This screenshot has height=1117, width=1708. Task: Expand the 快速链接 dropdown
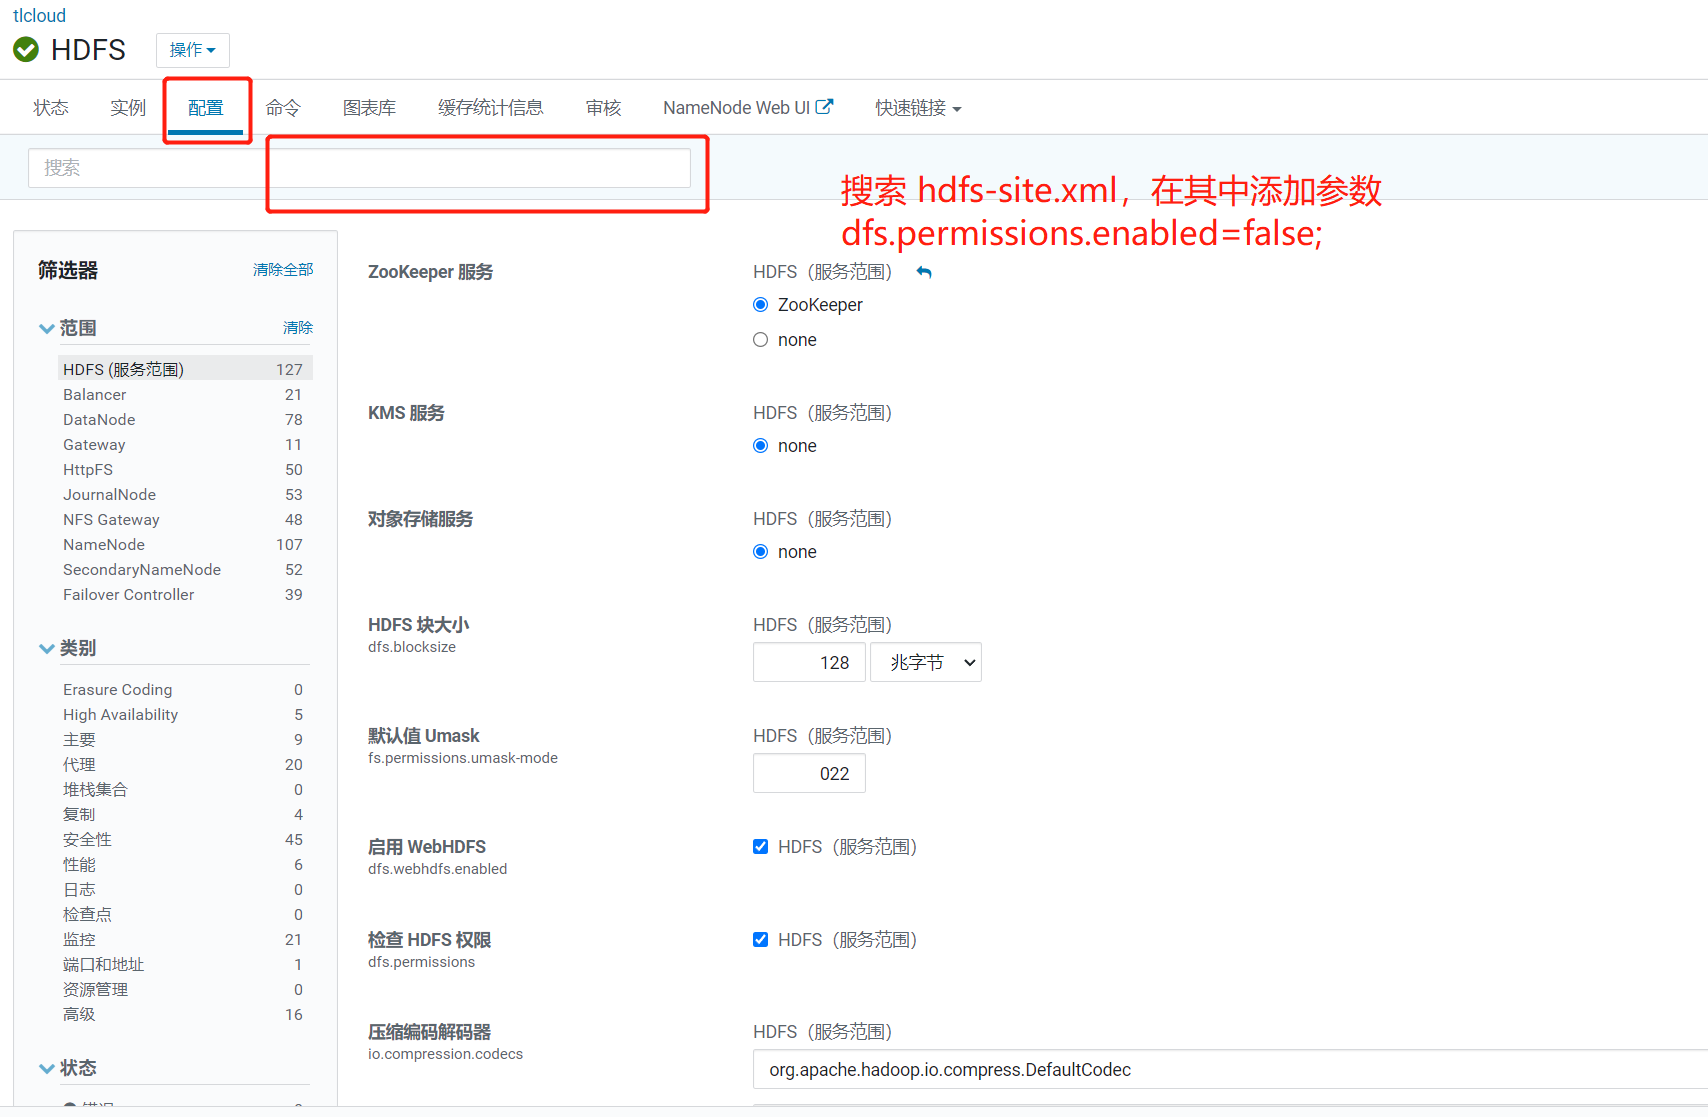pyautogui.click(x=916, y=107)
